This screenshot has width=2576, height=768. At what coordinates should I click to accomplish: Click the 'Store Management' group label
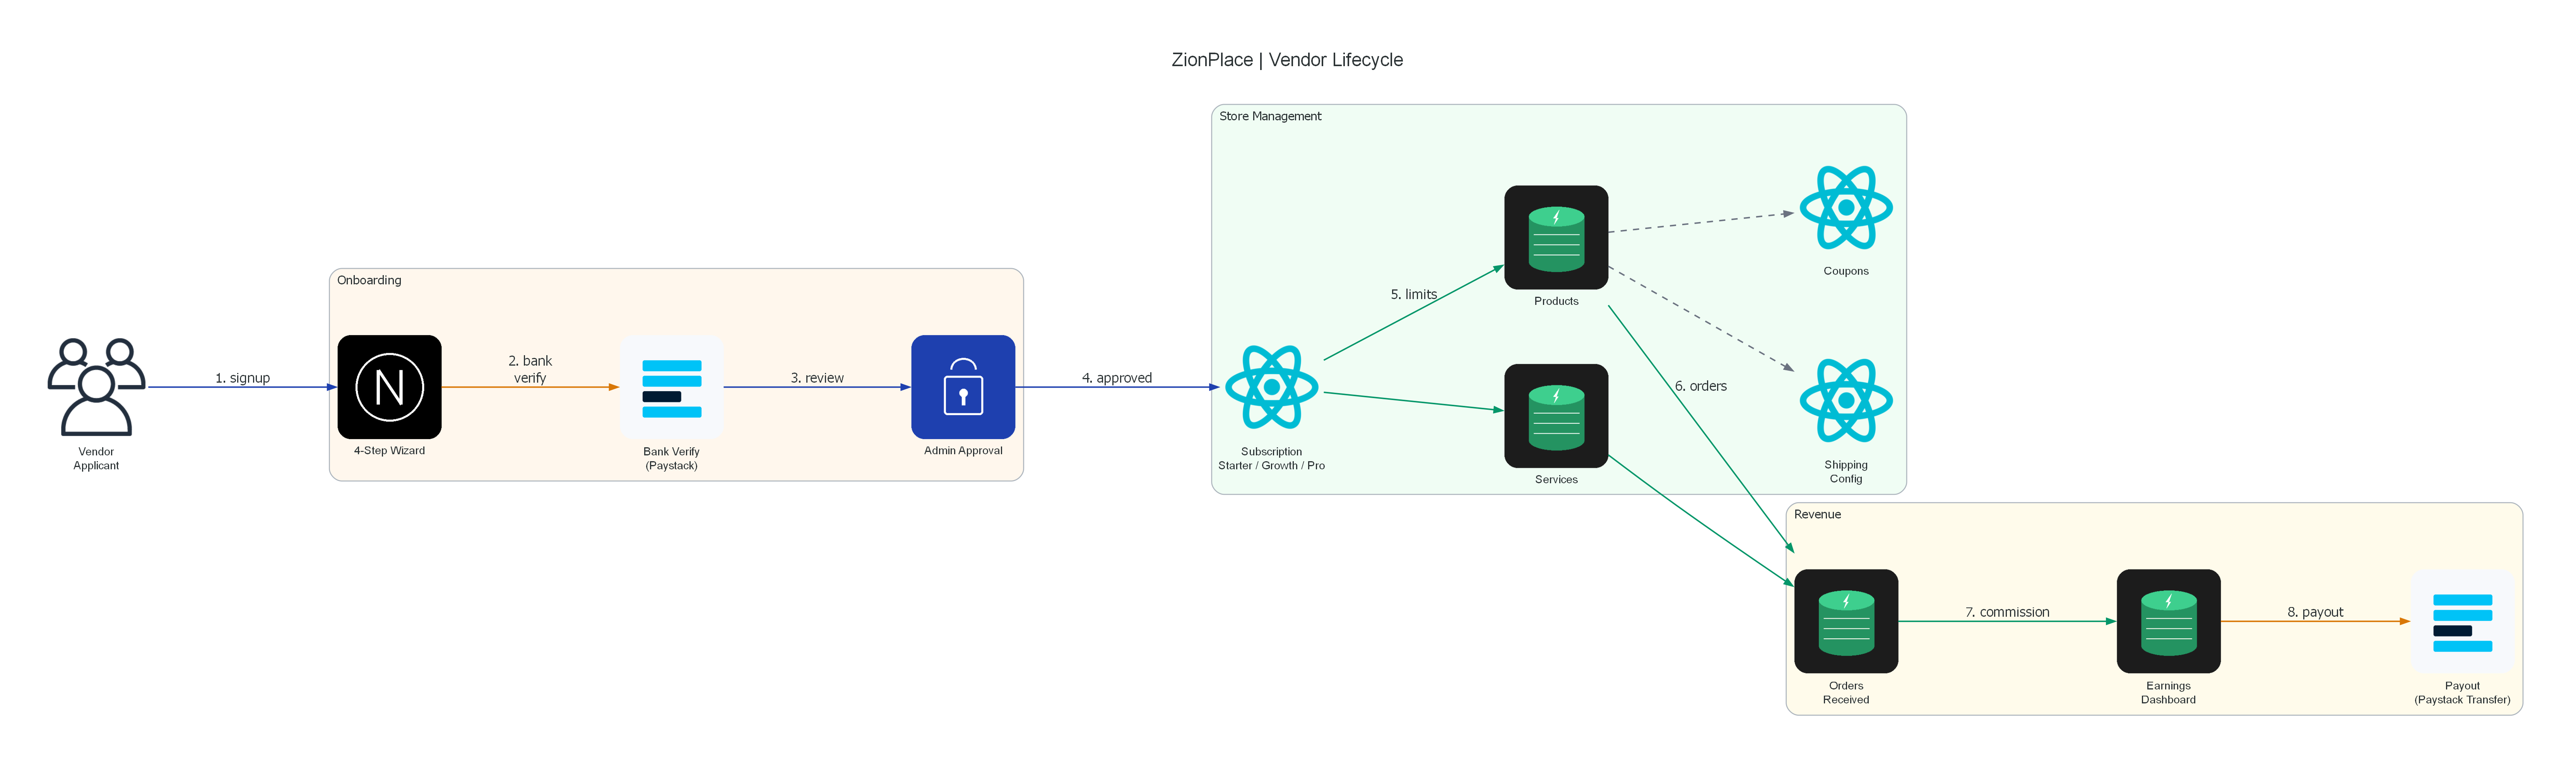pyautogui.click(x=1270, y=116)
